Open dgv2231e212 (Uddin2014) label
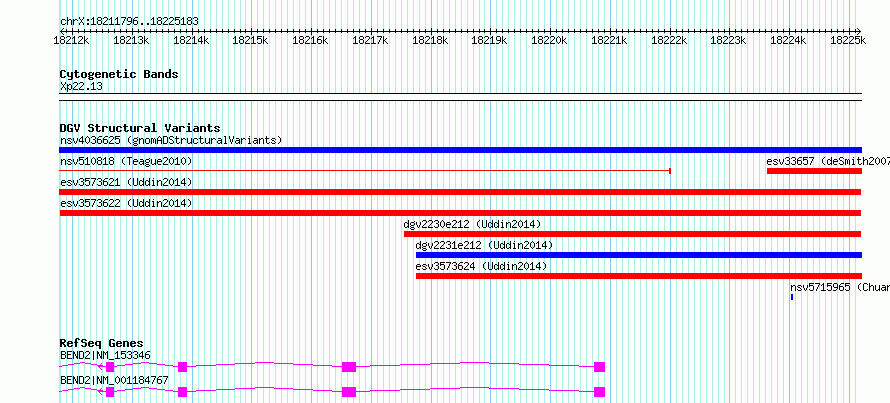 484,245
